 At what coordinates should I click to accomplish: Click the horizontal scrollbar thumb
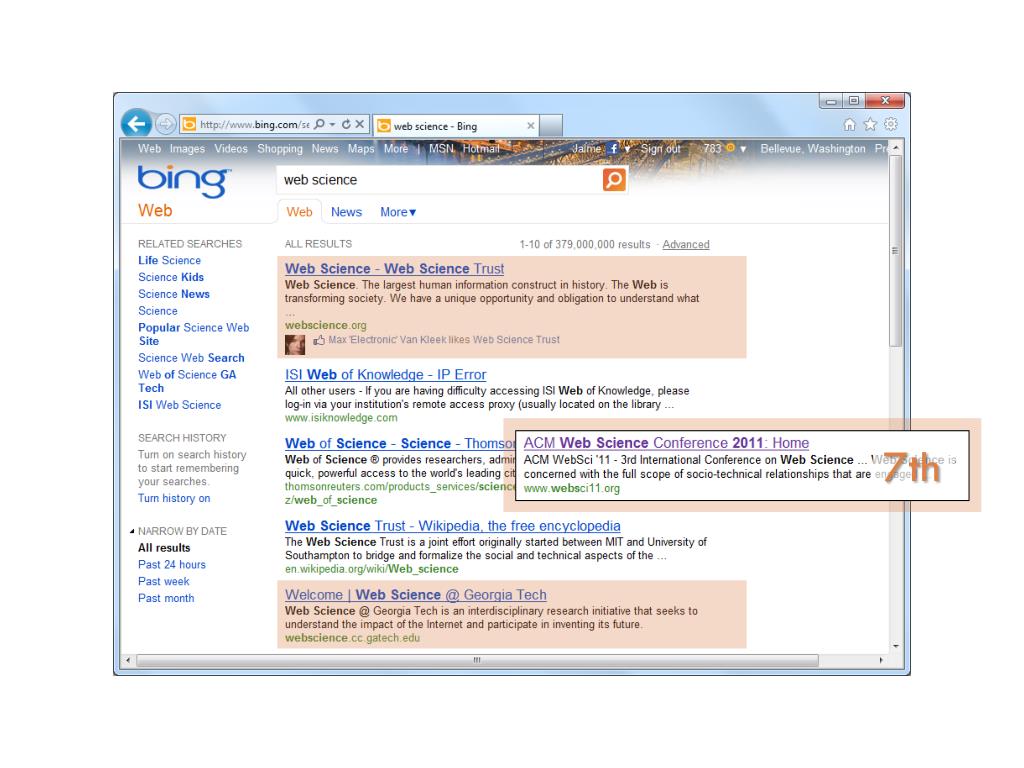click(477, 660)
